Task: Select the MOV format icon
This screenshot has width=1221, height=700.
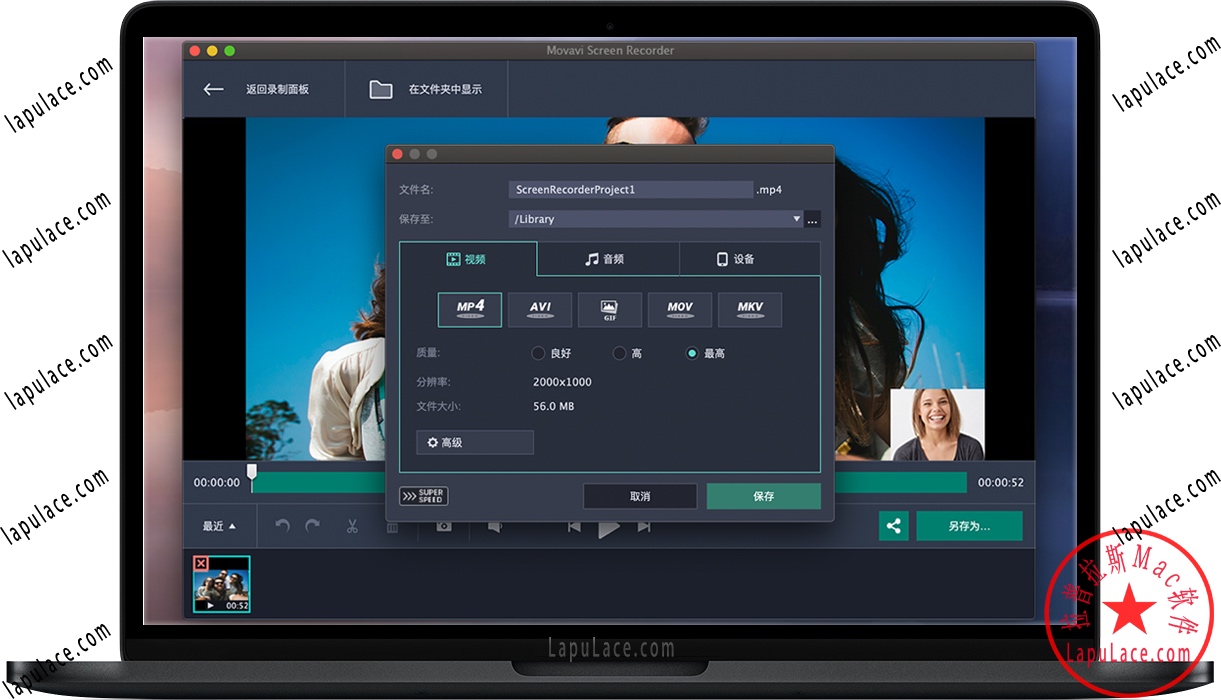Action: click(x=680, y=309)
